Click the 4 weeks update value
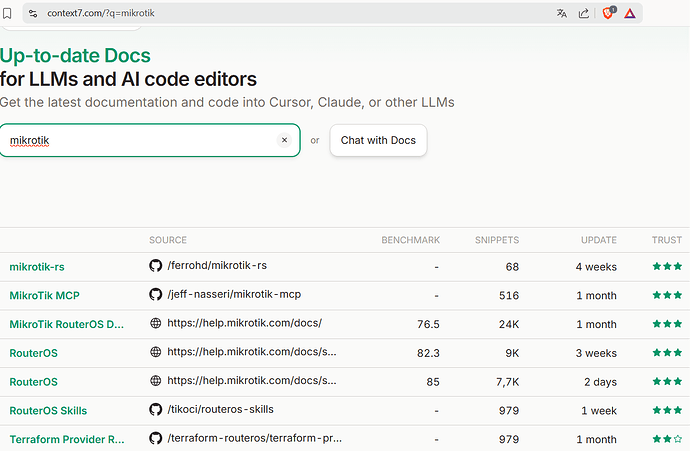 pos(596,267)
